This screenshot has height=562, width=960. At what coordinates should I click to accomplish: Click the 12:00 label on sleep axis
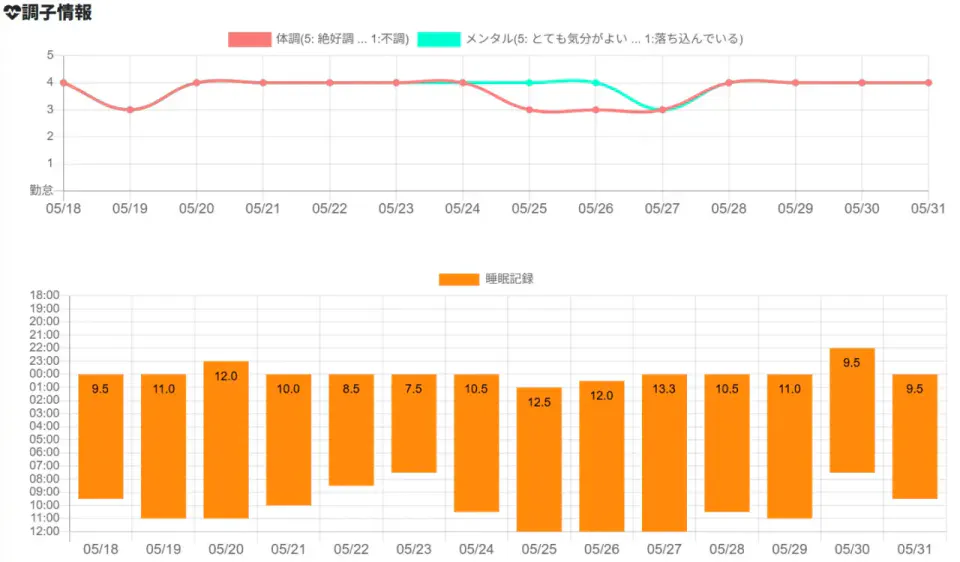[x=45, y=531]
